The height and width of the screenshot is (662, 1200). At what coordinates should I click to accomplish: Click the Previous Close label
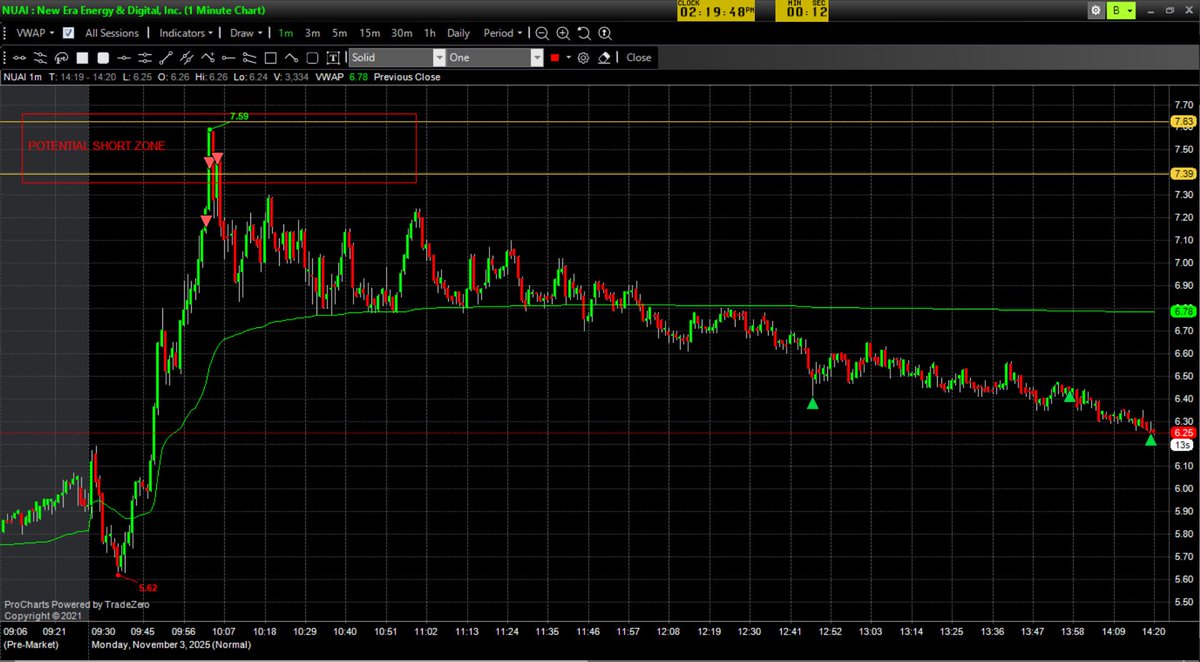click(x=407, y=77)
